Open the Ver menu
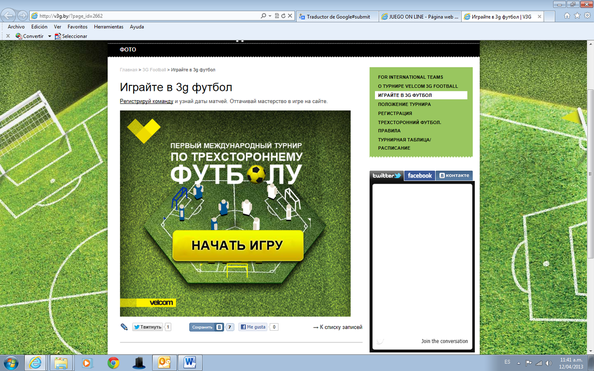The image size is (594, 371). tap(58, 27)
